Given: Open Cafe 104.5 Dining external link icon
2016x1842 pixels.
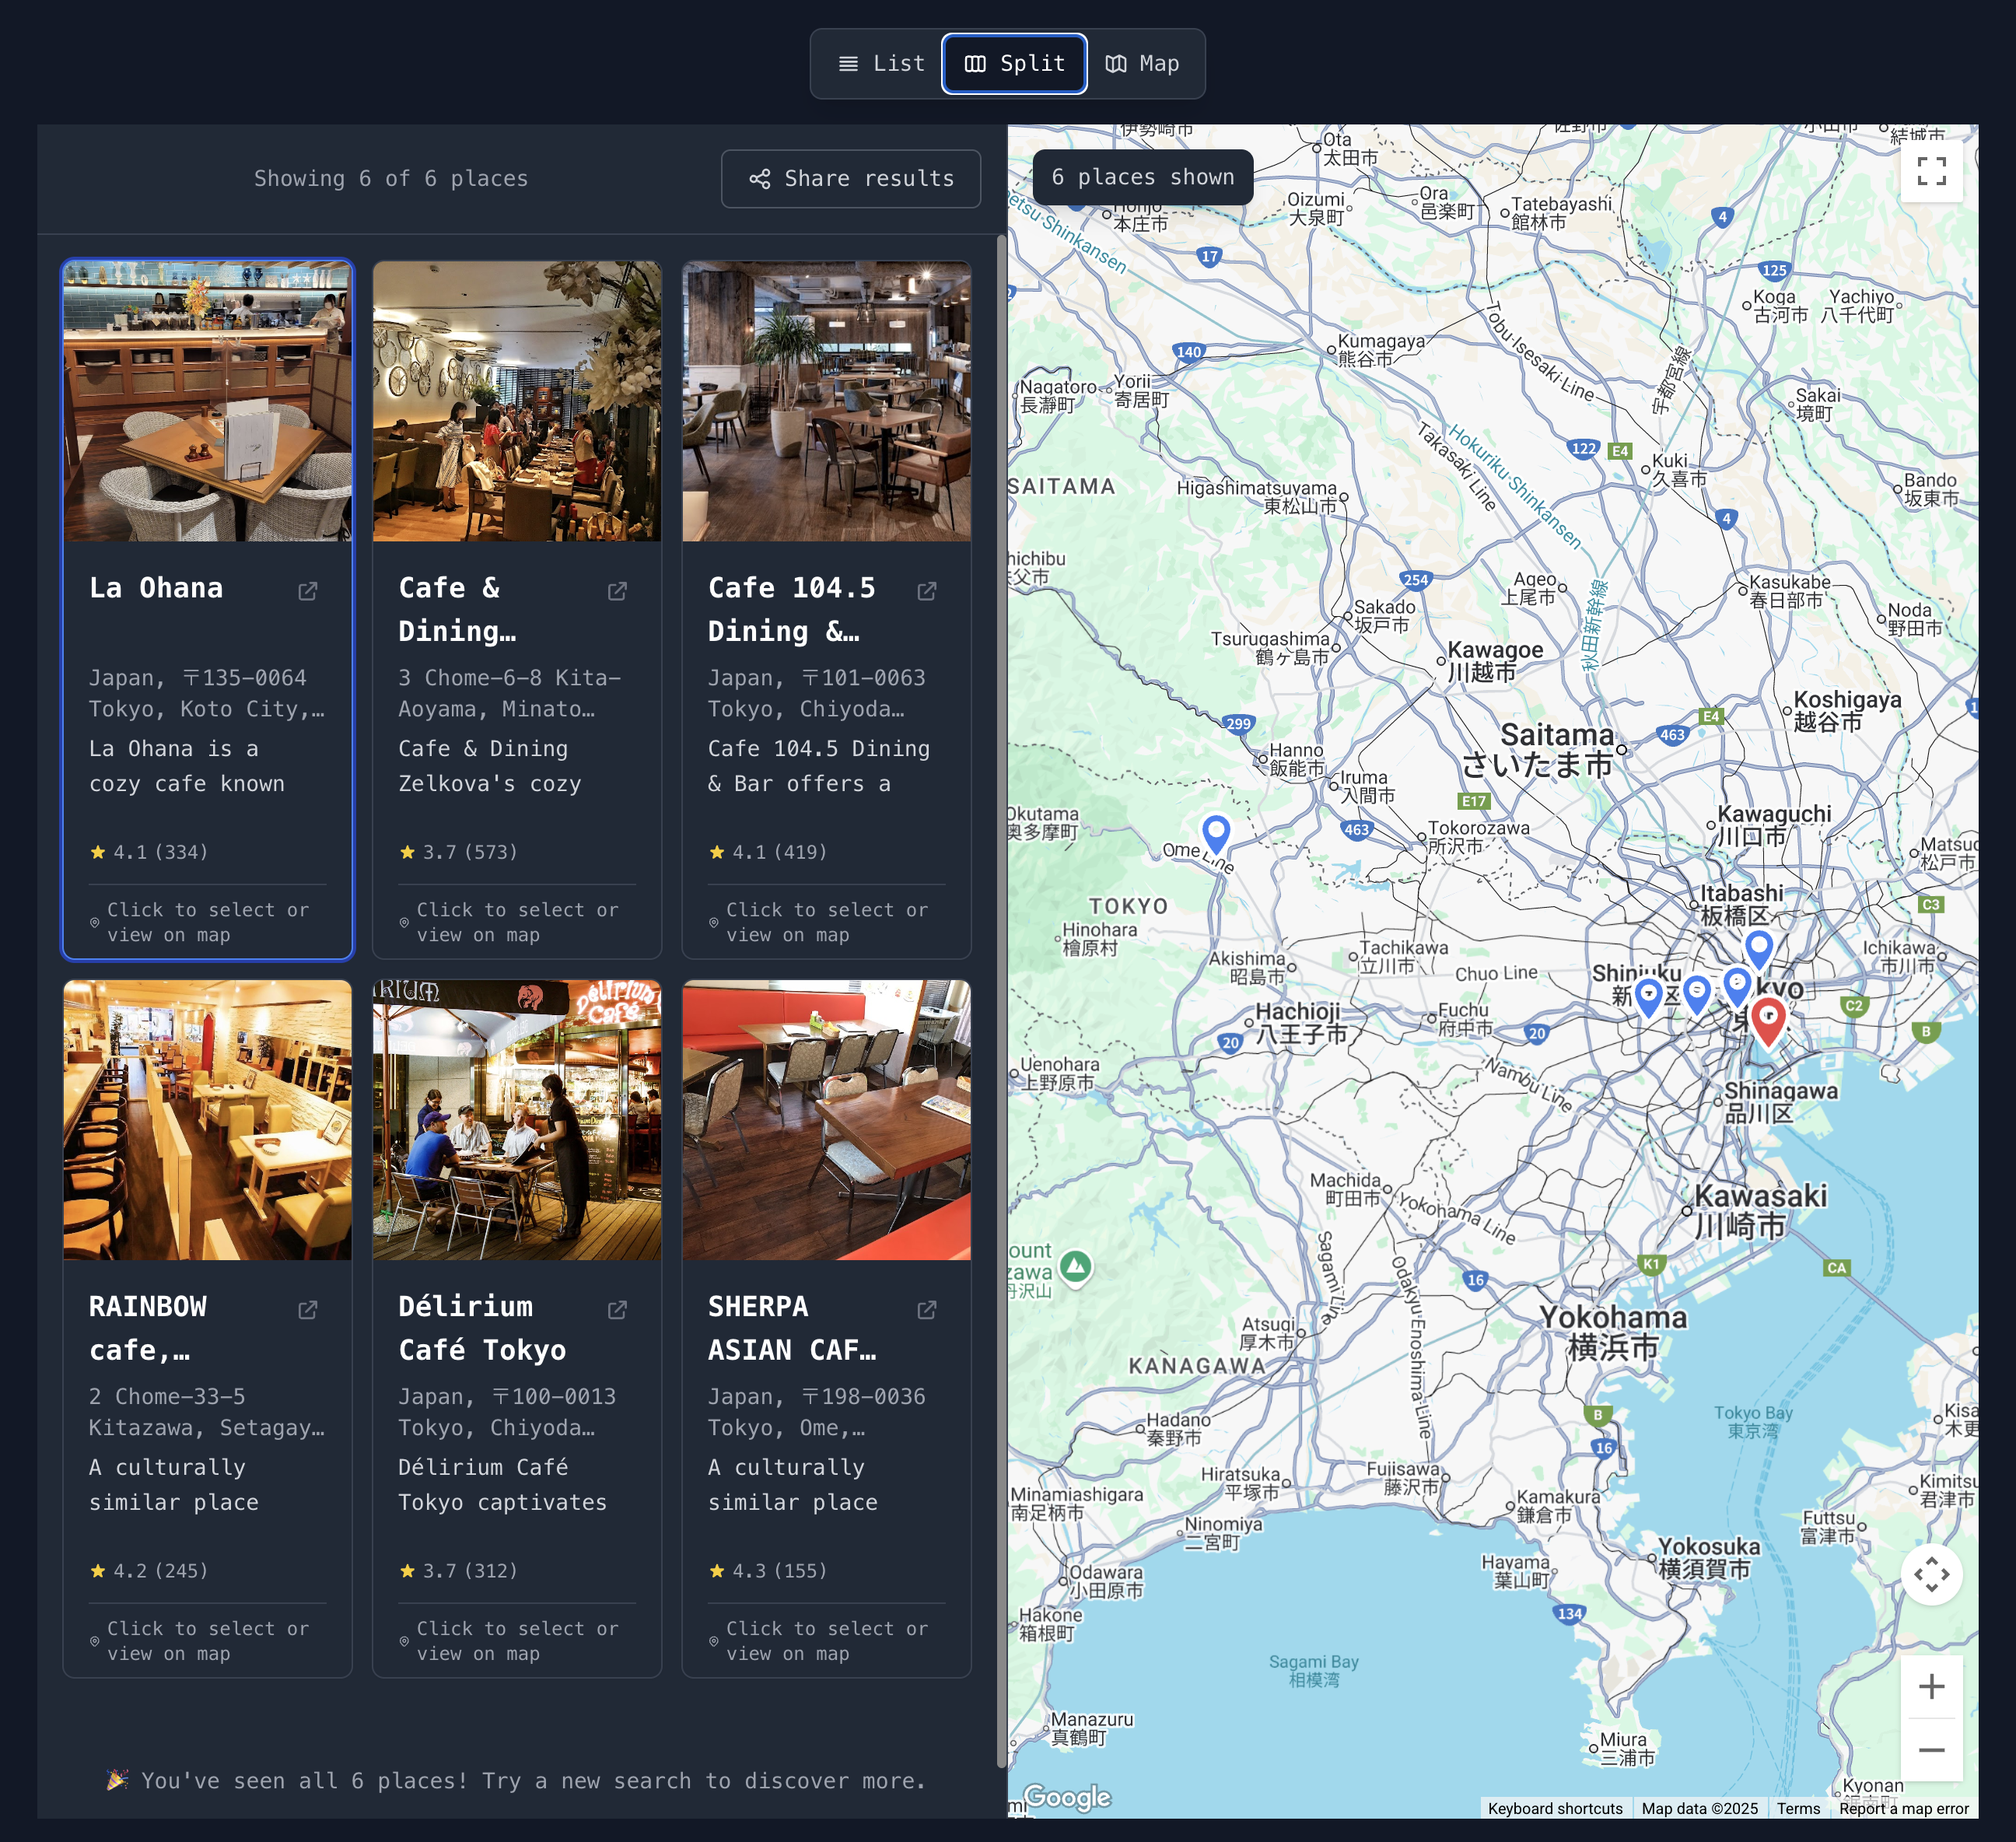Looking at the screenshot, I should tap(927, 591).
